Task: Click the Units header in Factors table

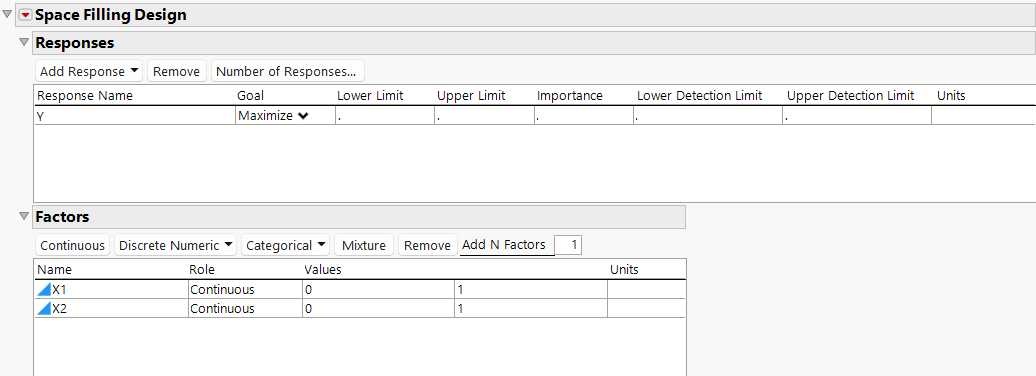Action: click(x=624, y=270)
